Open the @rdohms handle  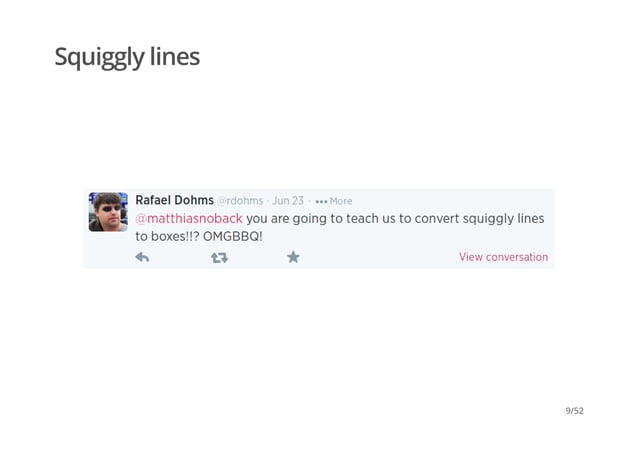pyautogui.click(x=240, y=201)
